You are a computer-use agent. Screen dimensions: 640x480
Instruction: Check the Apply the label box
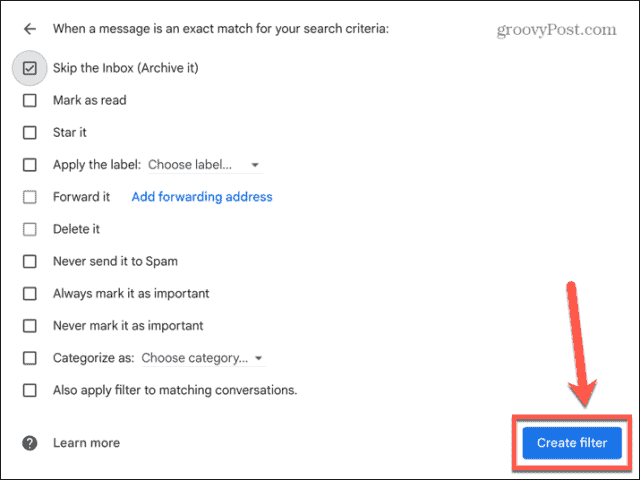tap(30, 165)
